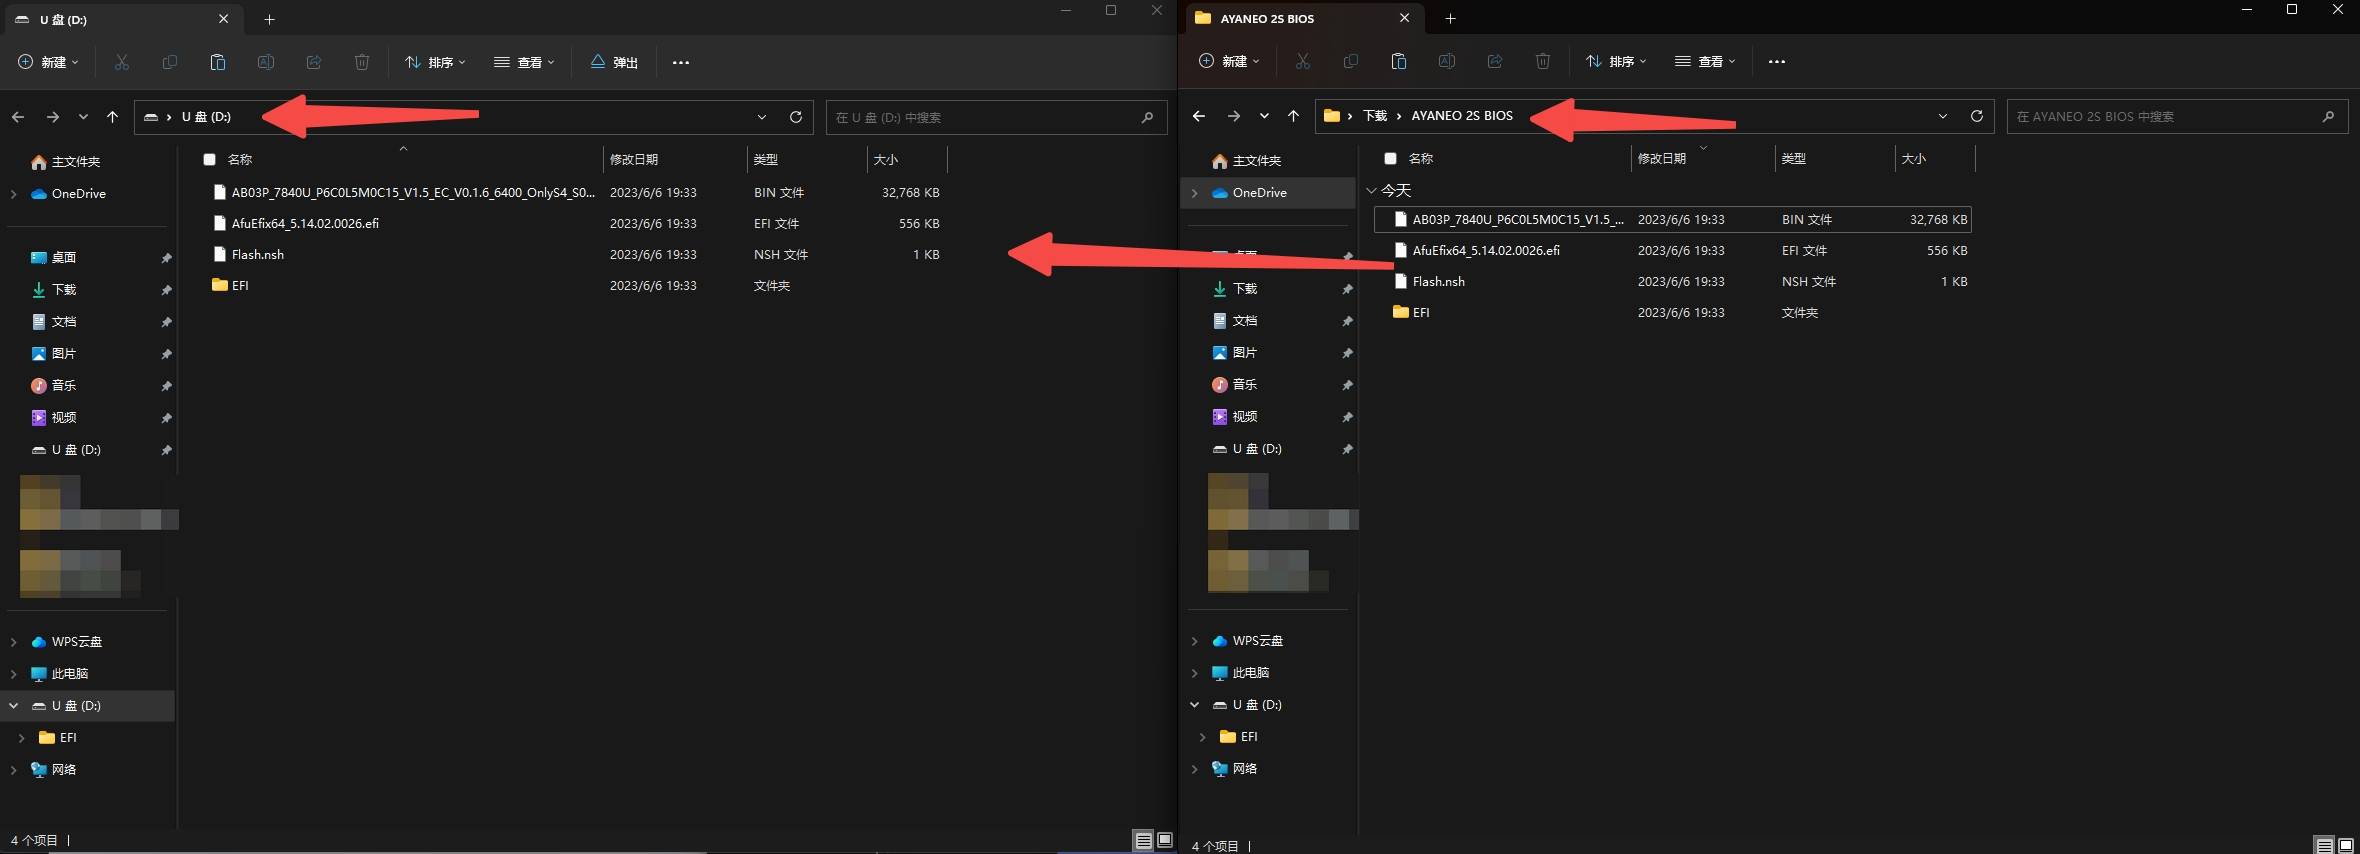Click 下载 breadcrumb in AYANEO 2S BIOS address bar
This screenshot has width=2360, height=854.
click(1375, 116)
